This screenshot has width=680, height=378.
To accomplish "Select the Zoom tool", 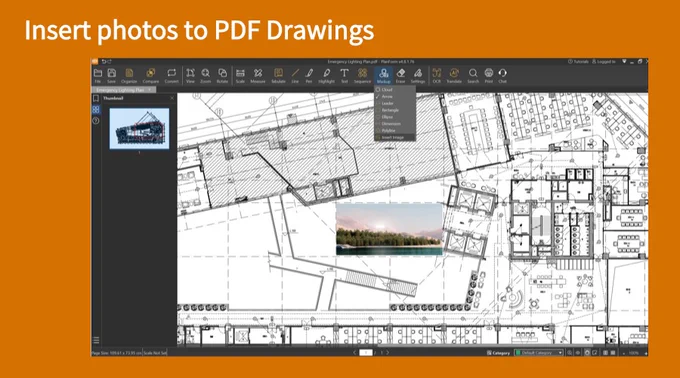I will (x=206, y=75).
